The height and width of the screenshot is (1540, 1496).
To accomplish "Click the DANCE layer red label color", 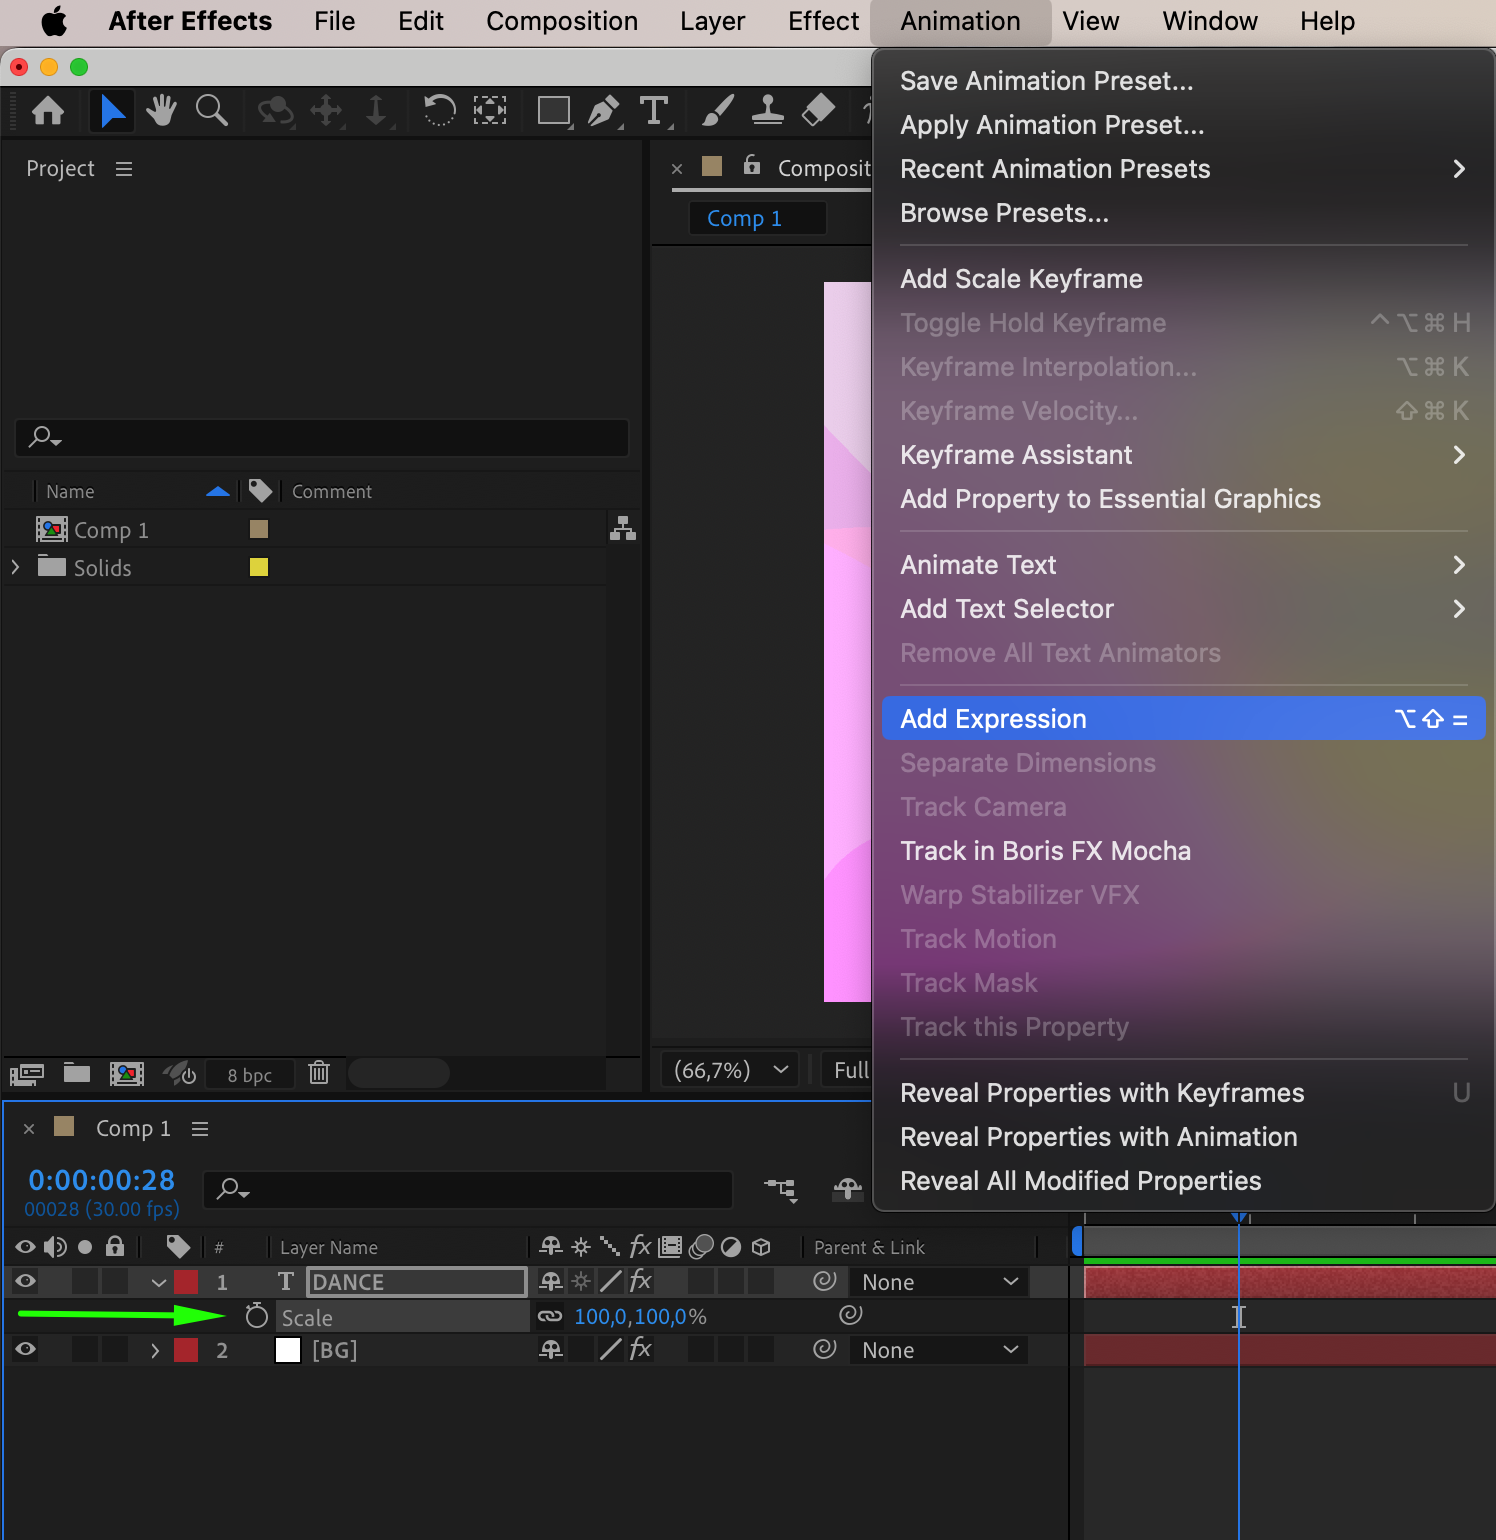I will [186, 1282].
